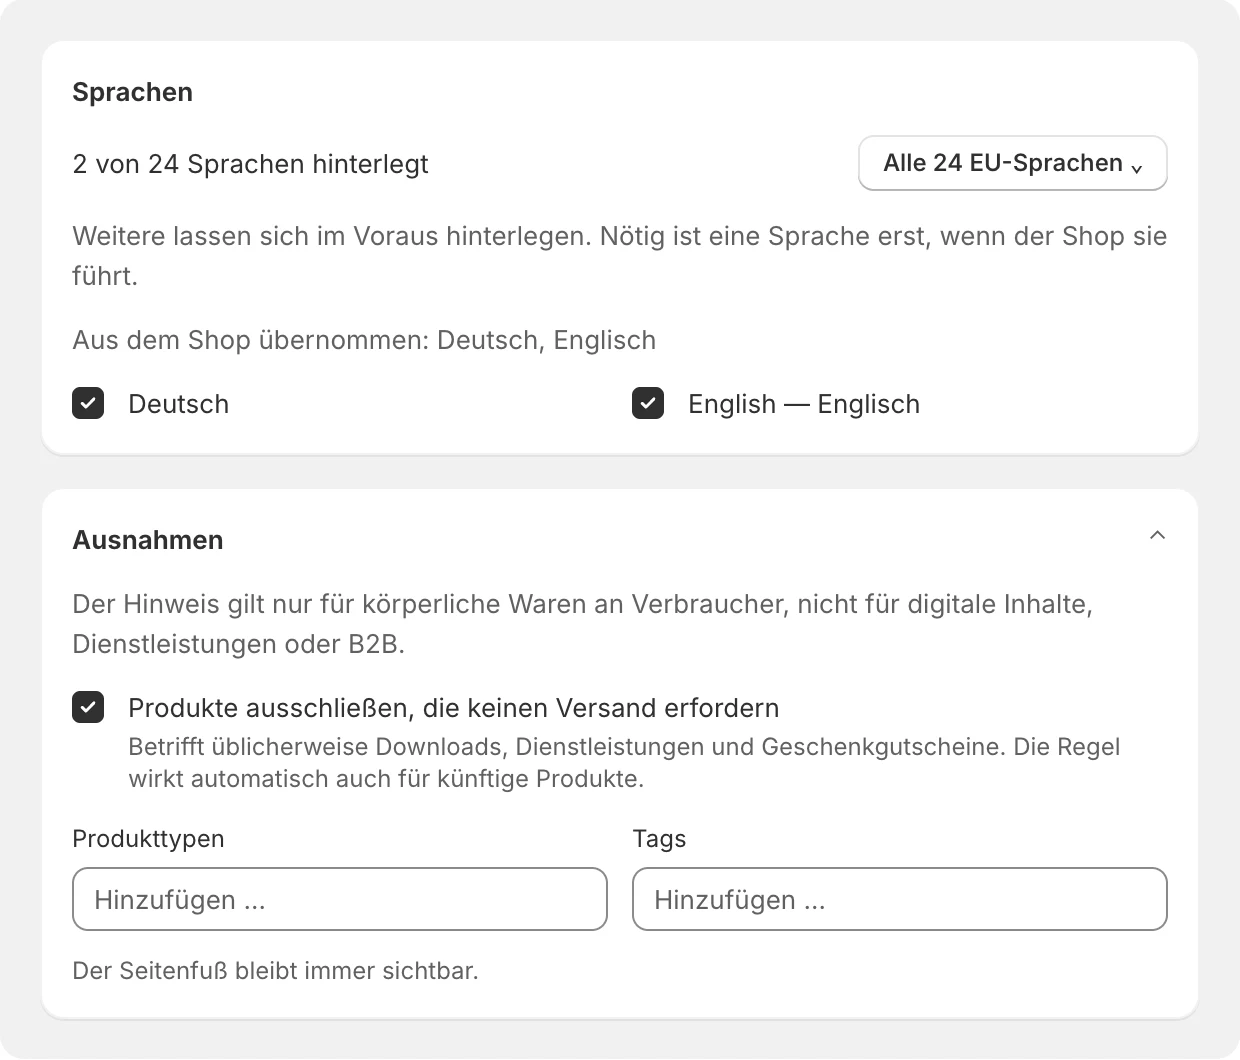The height and width of the screenshot is (1060, 1240).
Task: Click 'Aus dem Shop übernommen: Deutsch, Englisch'
Action: click(364, 340)
